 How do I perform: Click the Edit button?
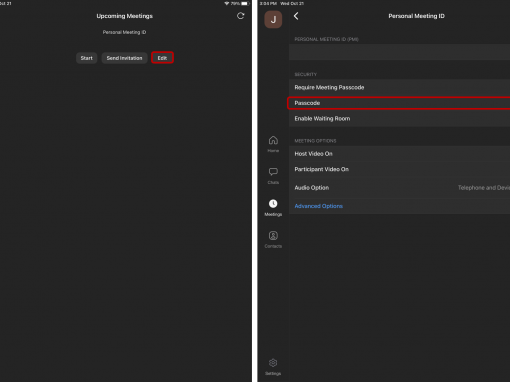pyautogui.click(x=162, y=58)
